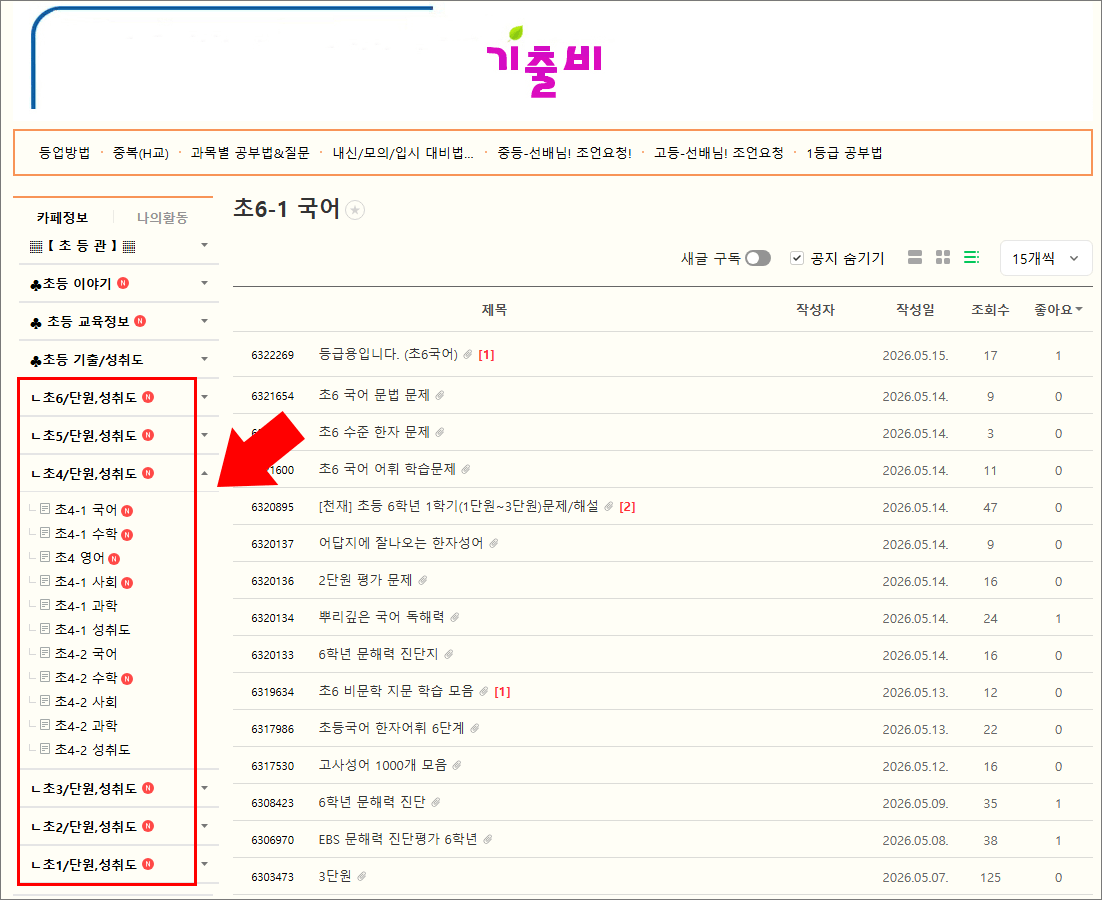
Task: Open 중등-선배님! 조언요청! menu item
Action: pyautogui.click(x=564, y=153)
